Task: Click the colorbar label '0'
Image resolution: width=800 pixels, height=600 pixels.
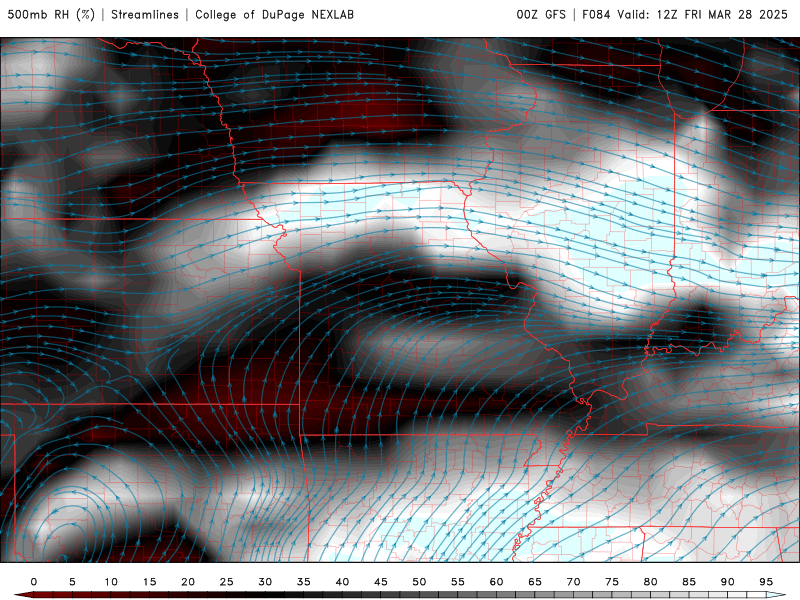Action: pos(34,582)
